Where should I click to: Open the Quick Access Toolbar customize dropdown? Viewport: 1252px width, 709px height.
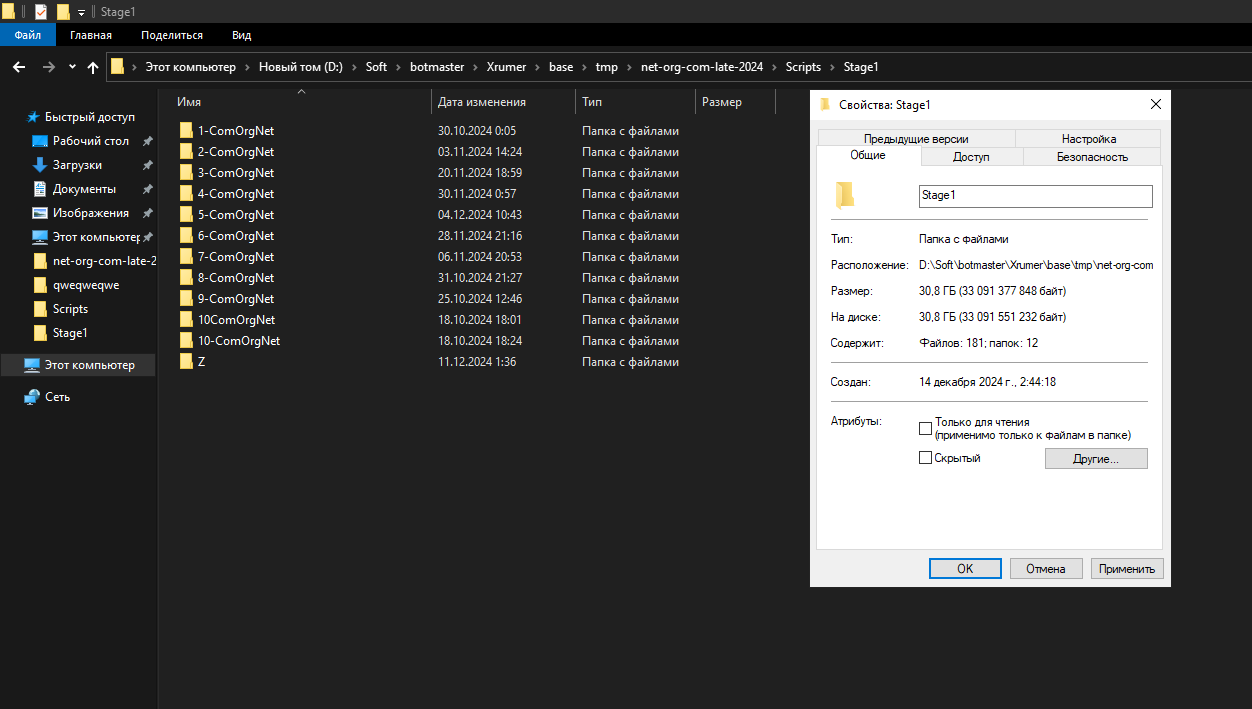[x=81, y=12]
